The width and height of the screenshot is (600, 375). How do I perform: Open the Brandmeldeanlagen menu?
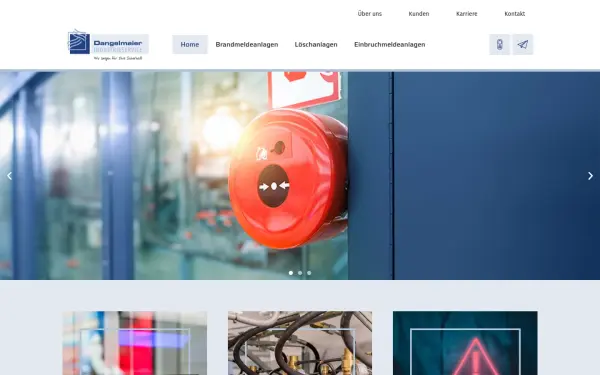tap(247, 44)
